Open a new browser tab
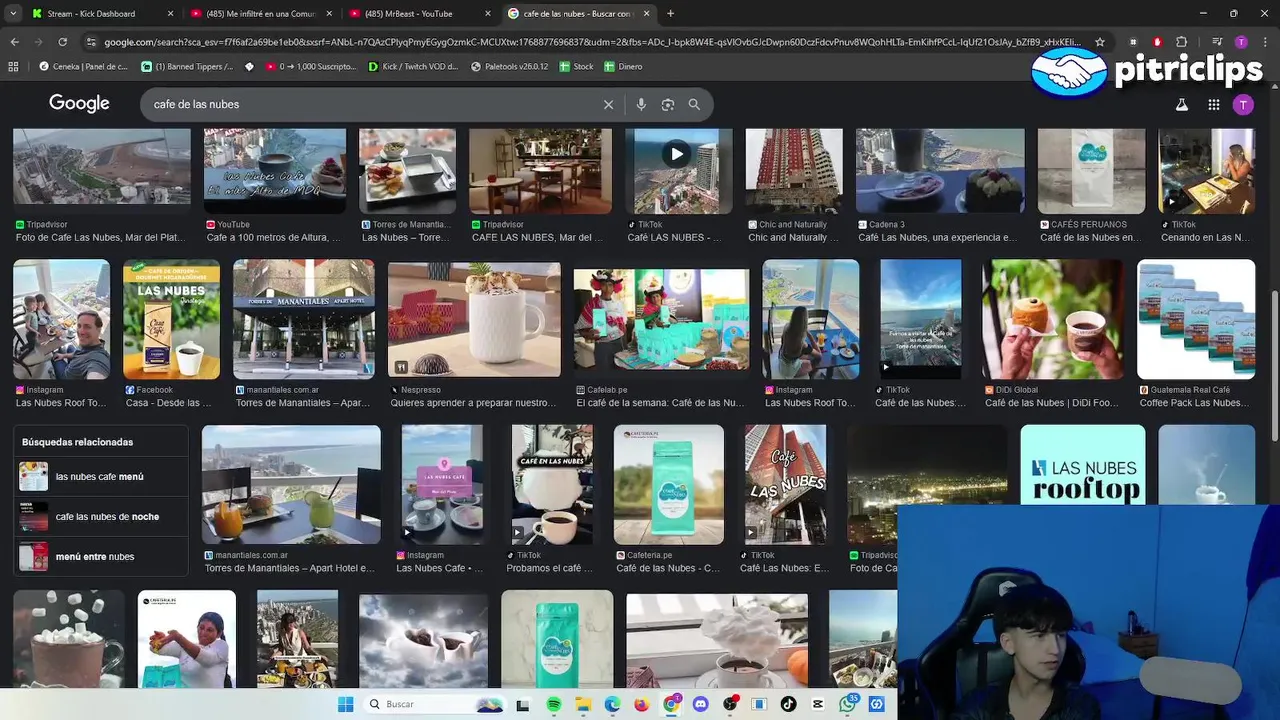The height and width of the screenshot is (720, 1280). [x=670, y=14]
